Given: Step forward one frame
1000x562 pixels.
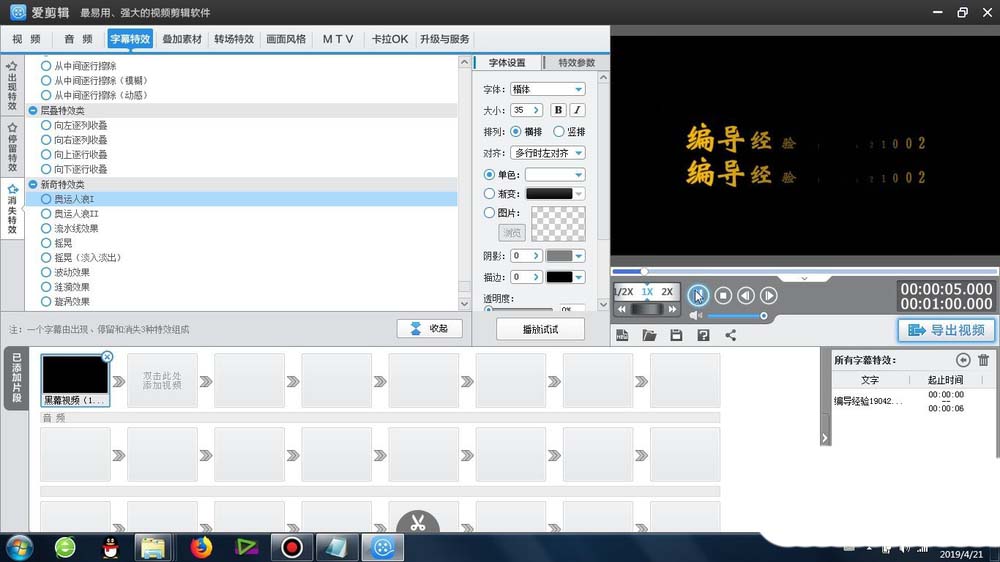Looking at the screenshot, I should coord(768,295).
